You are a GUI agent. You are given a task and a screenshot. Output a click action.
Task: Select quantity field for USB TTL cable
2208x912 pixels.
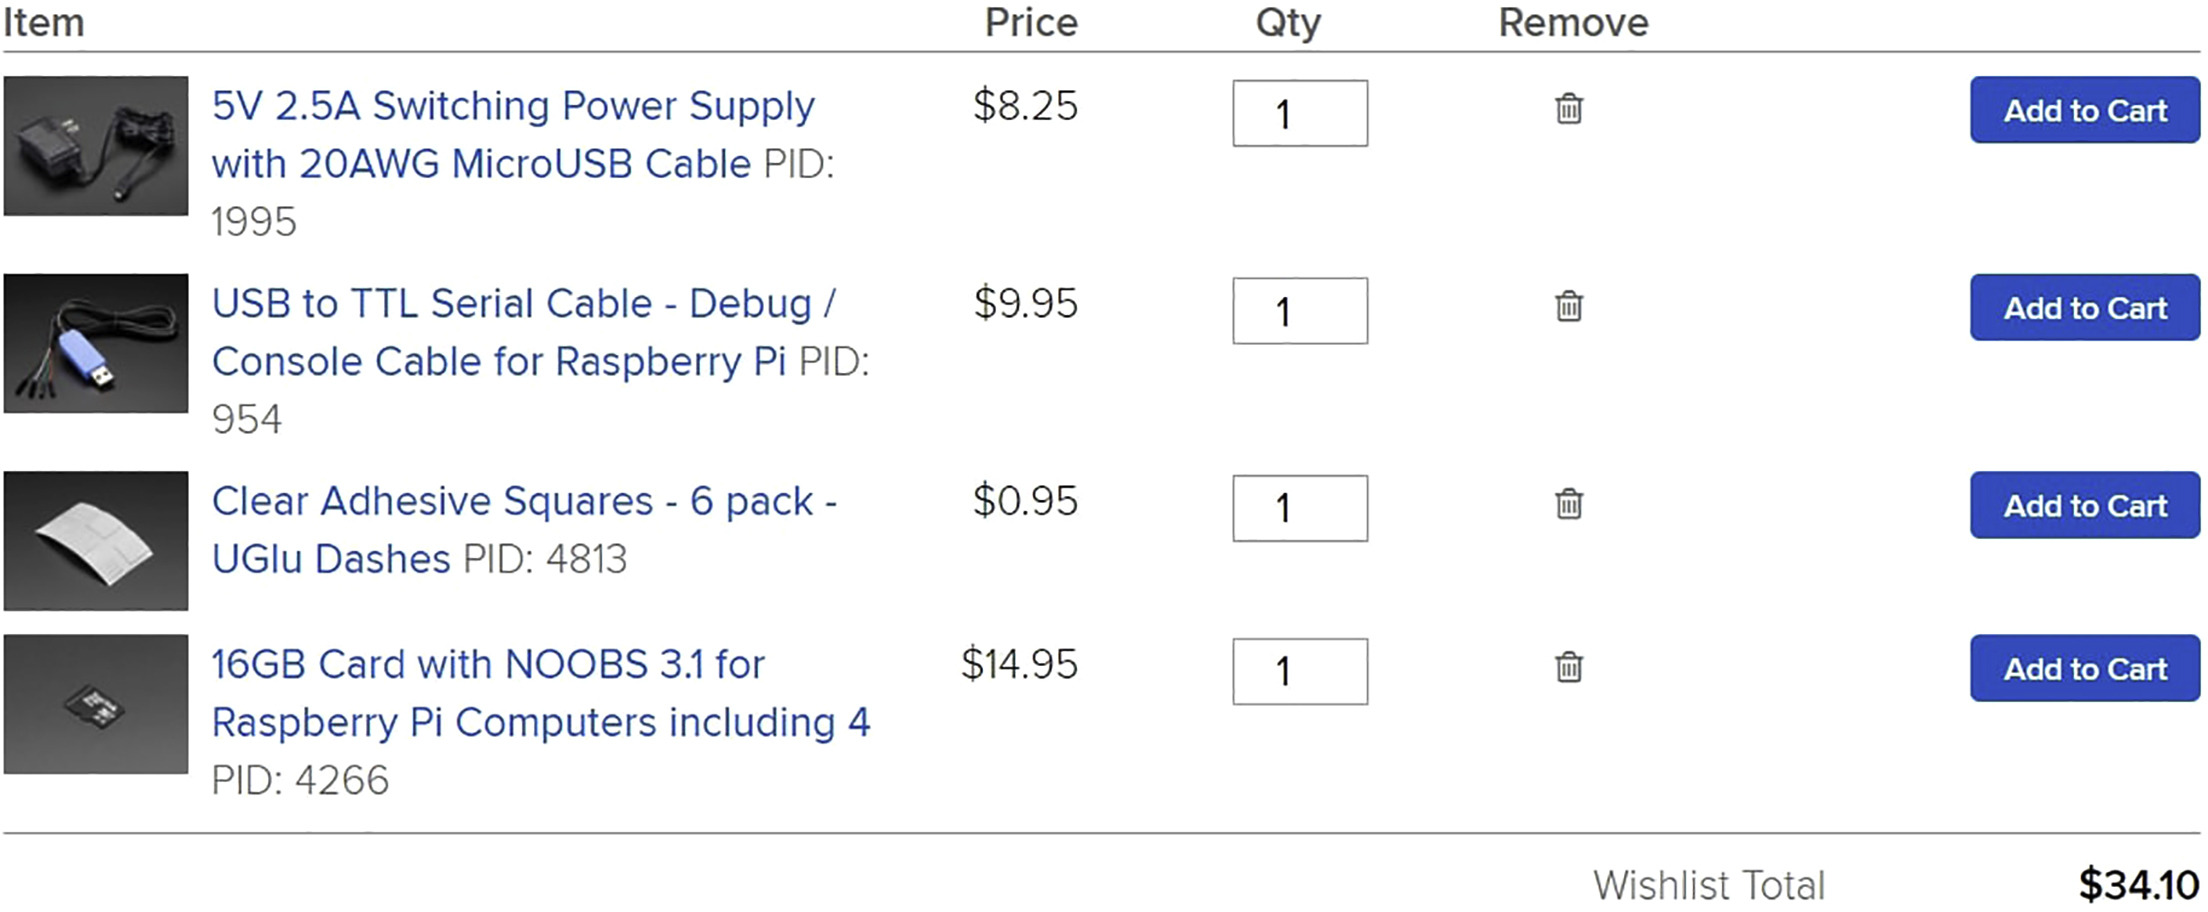pos(1300,311)
